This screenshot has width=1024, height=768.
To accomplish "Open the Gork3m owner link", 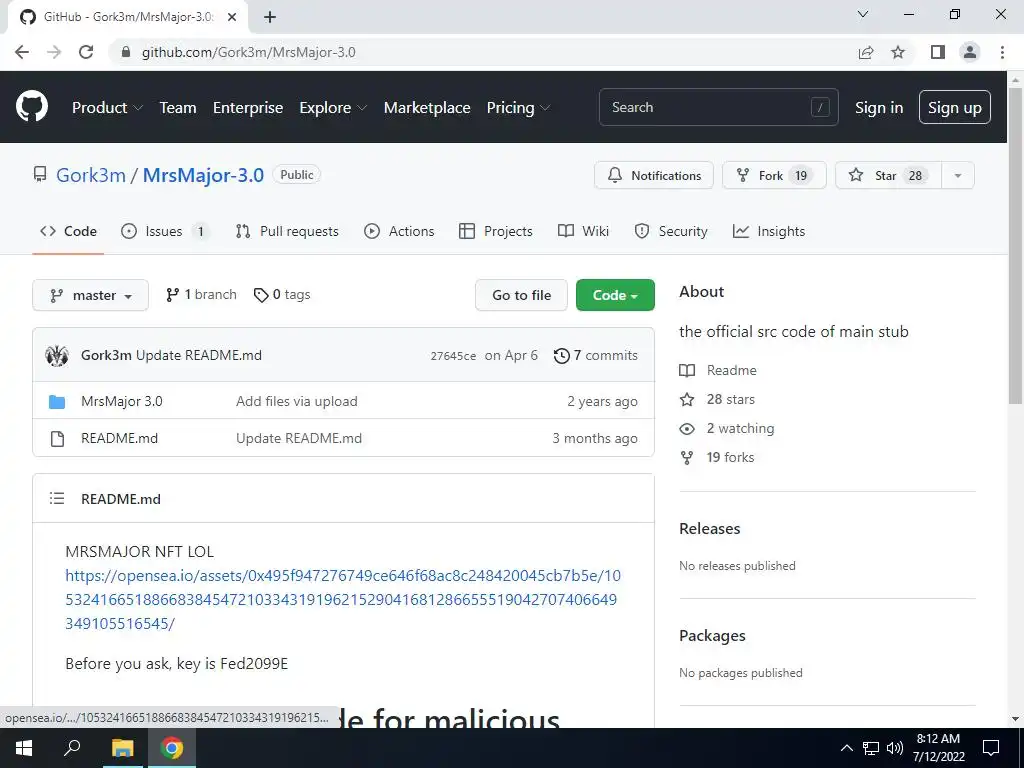I will pos(91,175).
